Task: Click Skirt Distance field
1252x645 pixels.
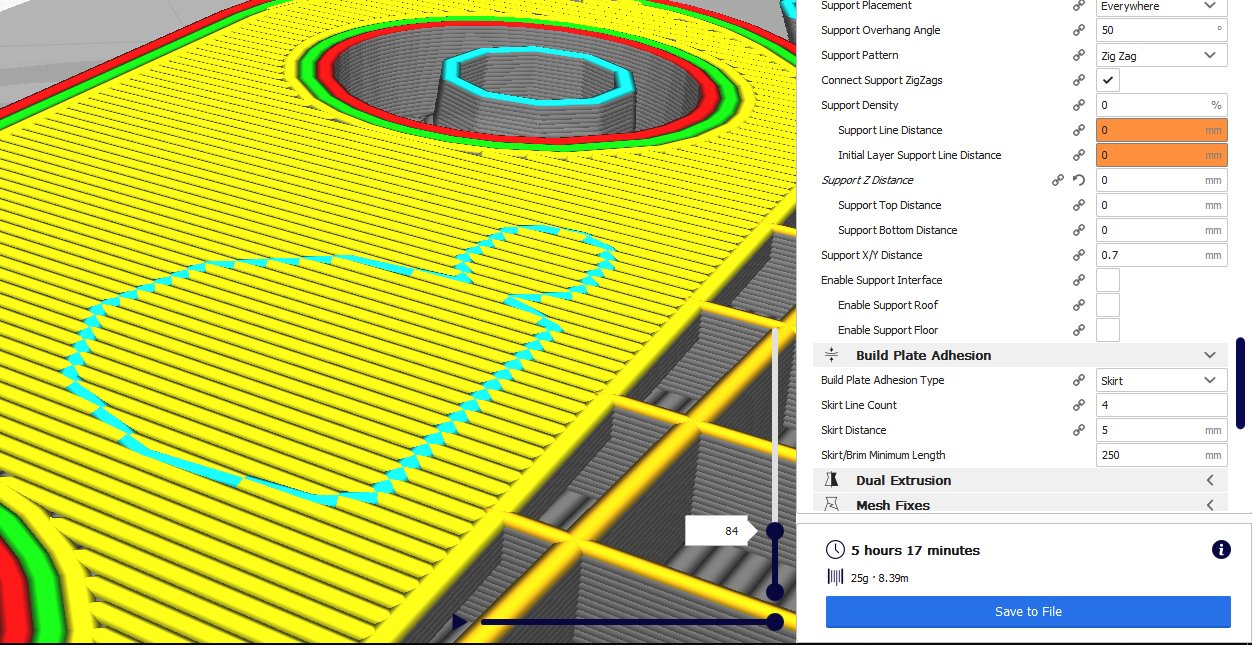Action: point(1162,430)
